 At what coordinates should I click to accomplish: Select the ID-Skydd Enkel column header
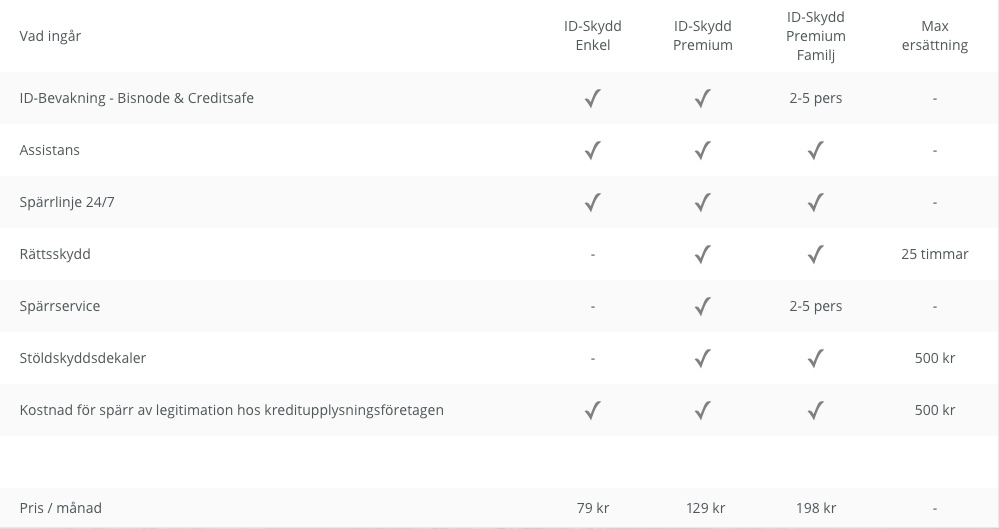tap(593, 36)
